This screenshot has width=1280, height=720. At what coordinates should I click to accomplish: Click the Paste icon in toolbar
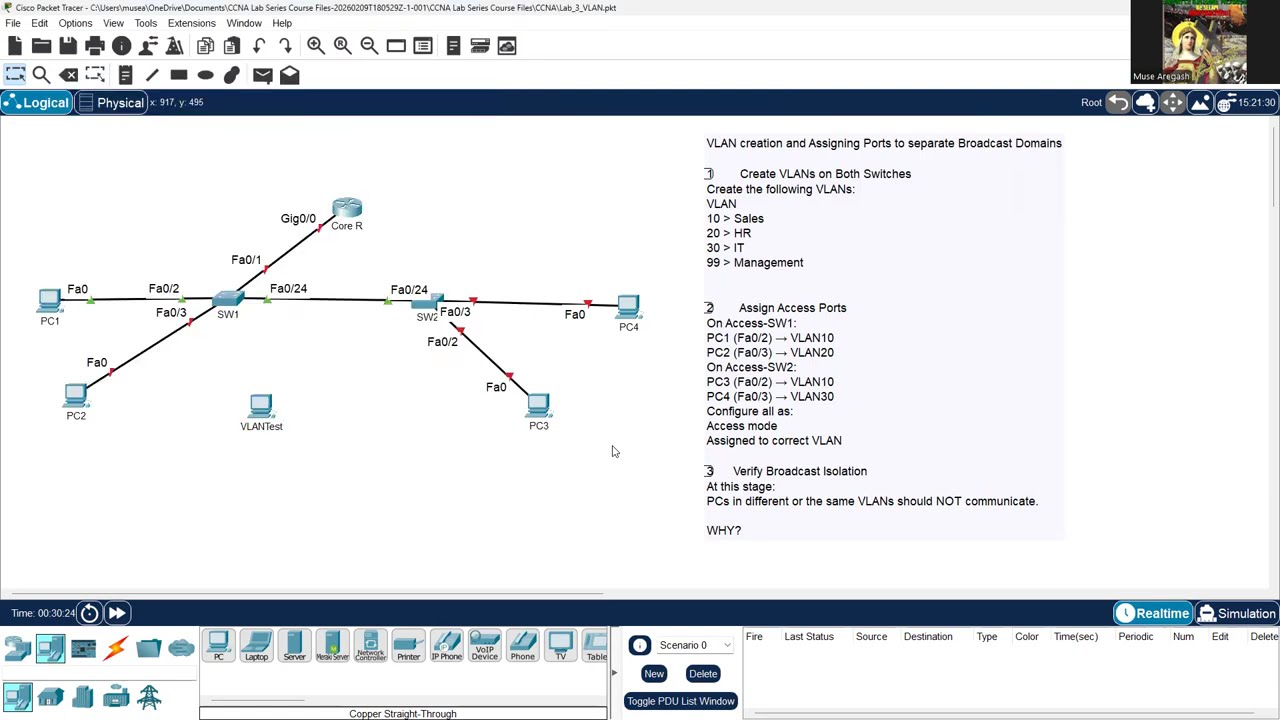pos(232,46)
